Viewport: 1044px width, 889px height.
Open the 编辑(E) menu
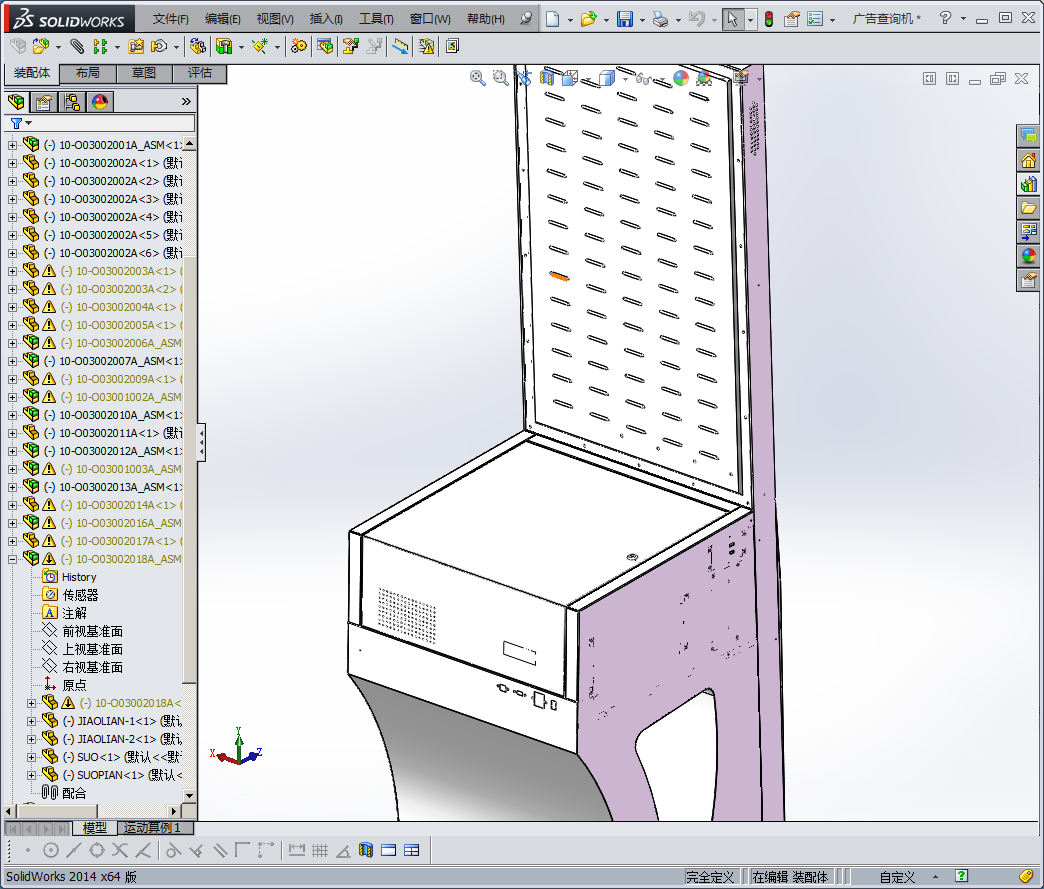coord(222,19)
